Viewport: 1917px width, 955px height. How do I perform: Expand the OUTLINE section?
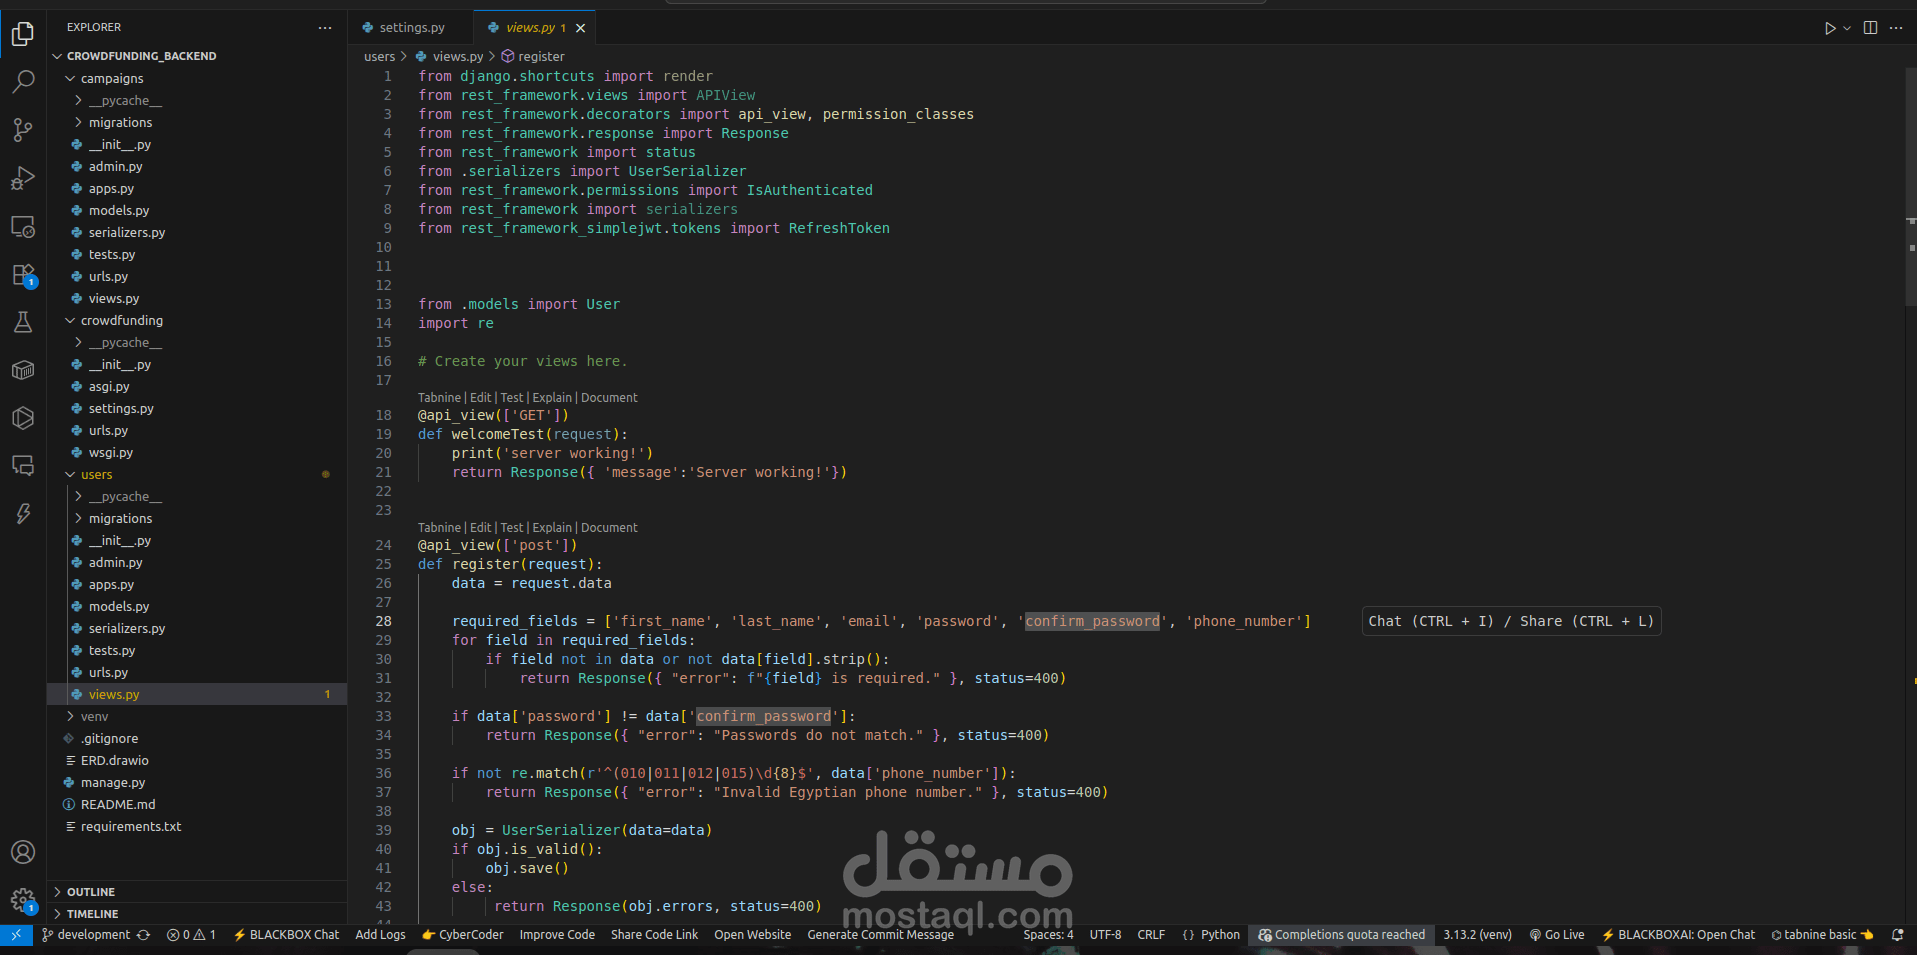[197, 892]
